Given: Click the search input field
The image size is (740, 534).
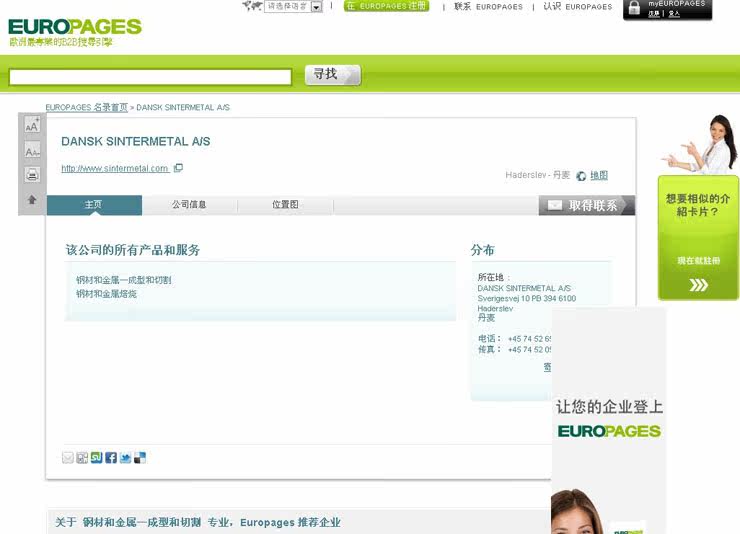Looking at the screenshot, I should (x=150, y=77).
